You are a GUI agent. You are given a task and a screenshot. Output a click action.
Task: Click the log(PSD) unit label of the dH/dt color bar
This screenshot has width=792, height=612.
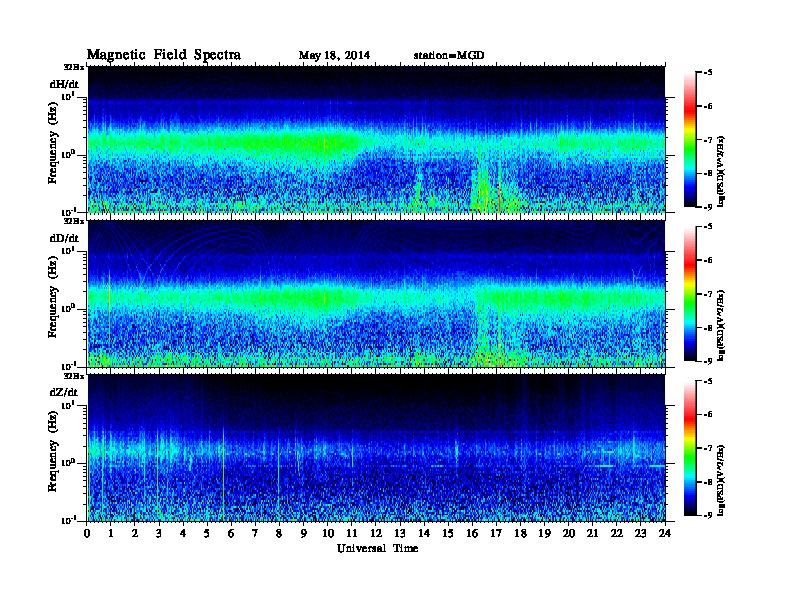(722, 171)
